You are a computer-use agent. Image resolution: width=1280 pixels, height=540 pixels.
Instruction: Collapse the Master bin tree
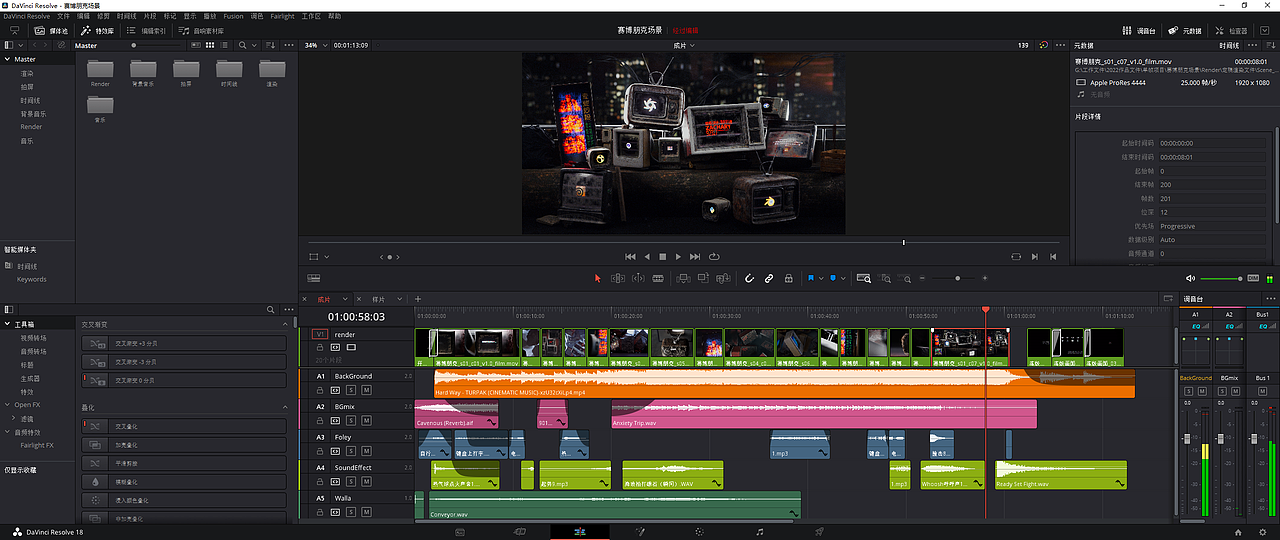coord(7,59)
